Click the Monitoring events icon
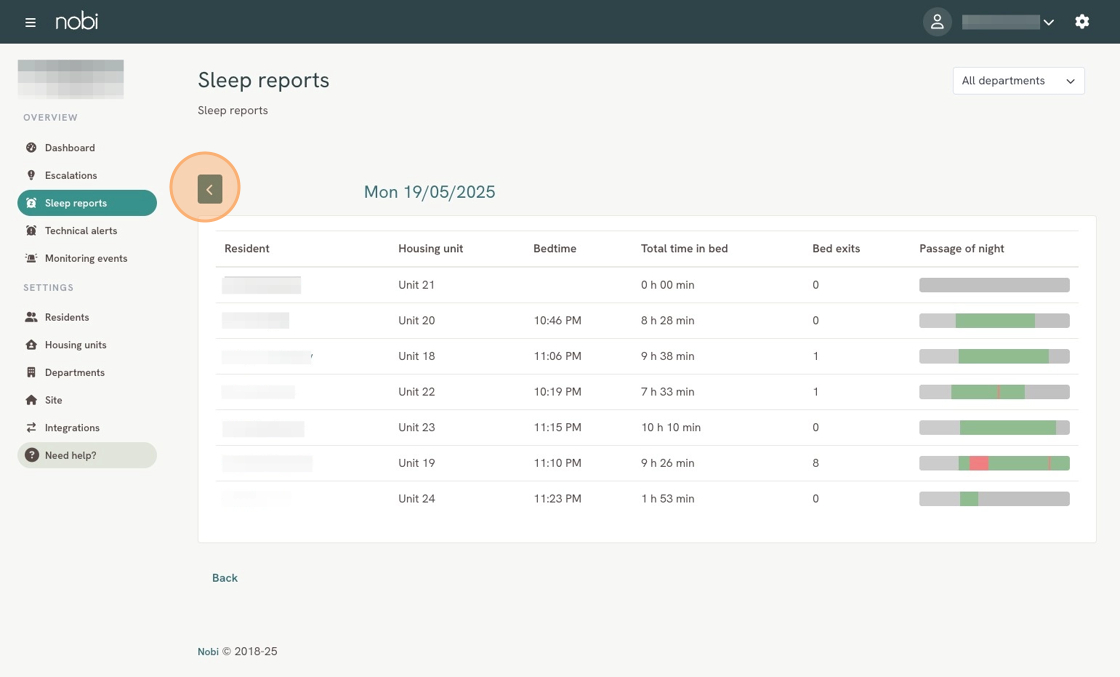Image resolution: width=1120 pixels, height=677 pixels. tap(31, 258)
